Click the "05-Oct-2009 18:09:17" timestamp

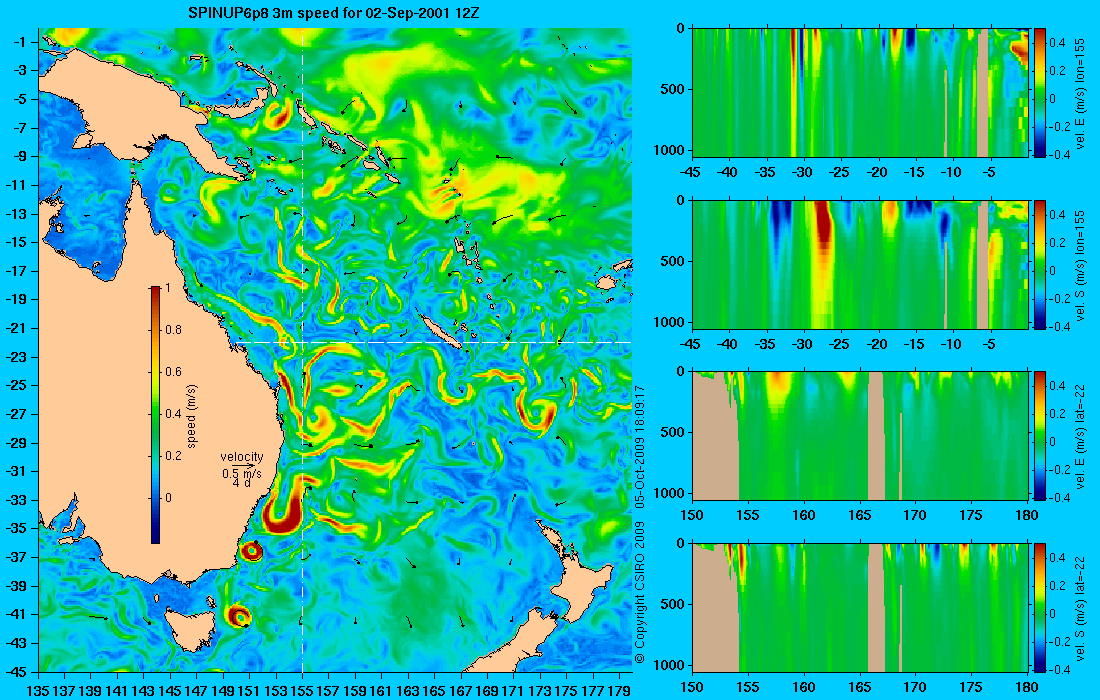click(x=640, y=446)
